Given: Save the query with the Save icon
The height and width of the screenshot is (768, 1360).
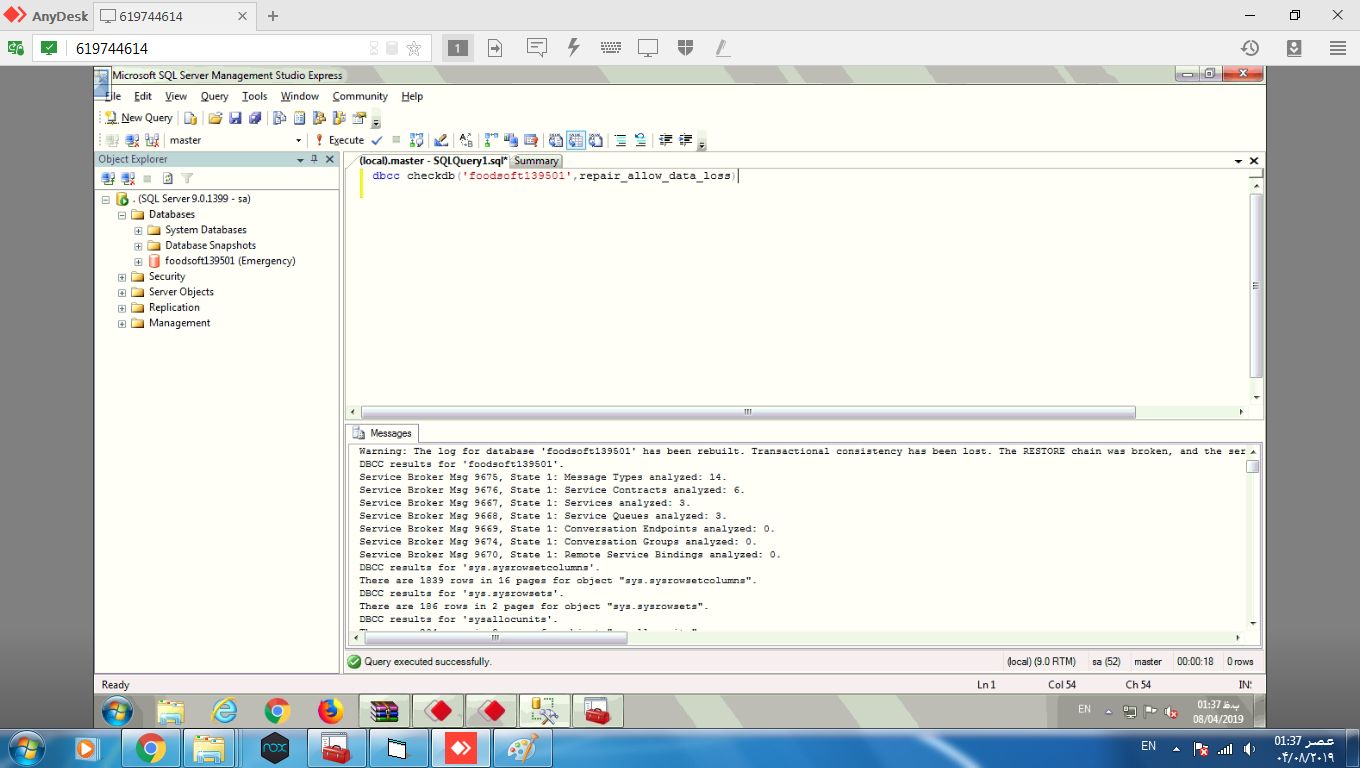Looking at the screenshot, I should click(235, 118).
